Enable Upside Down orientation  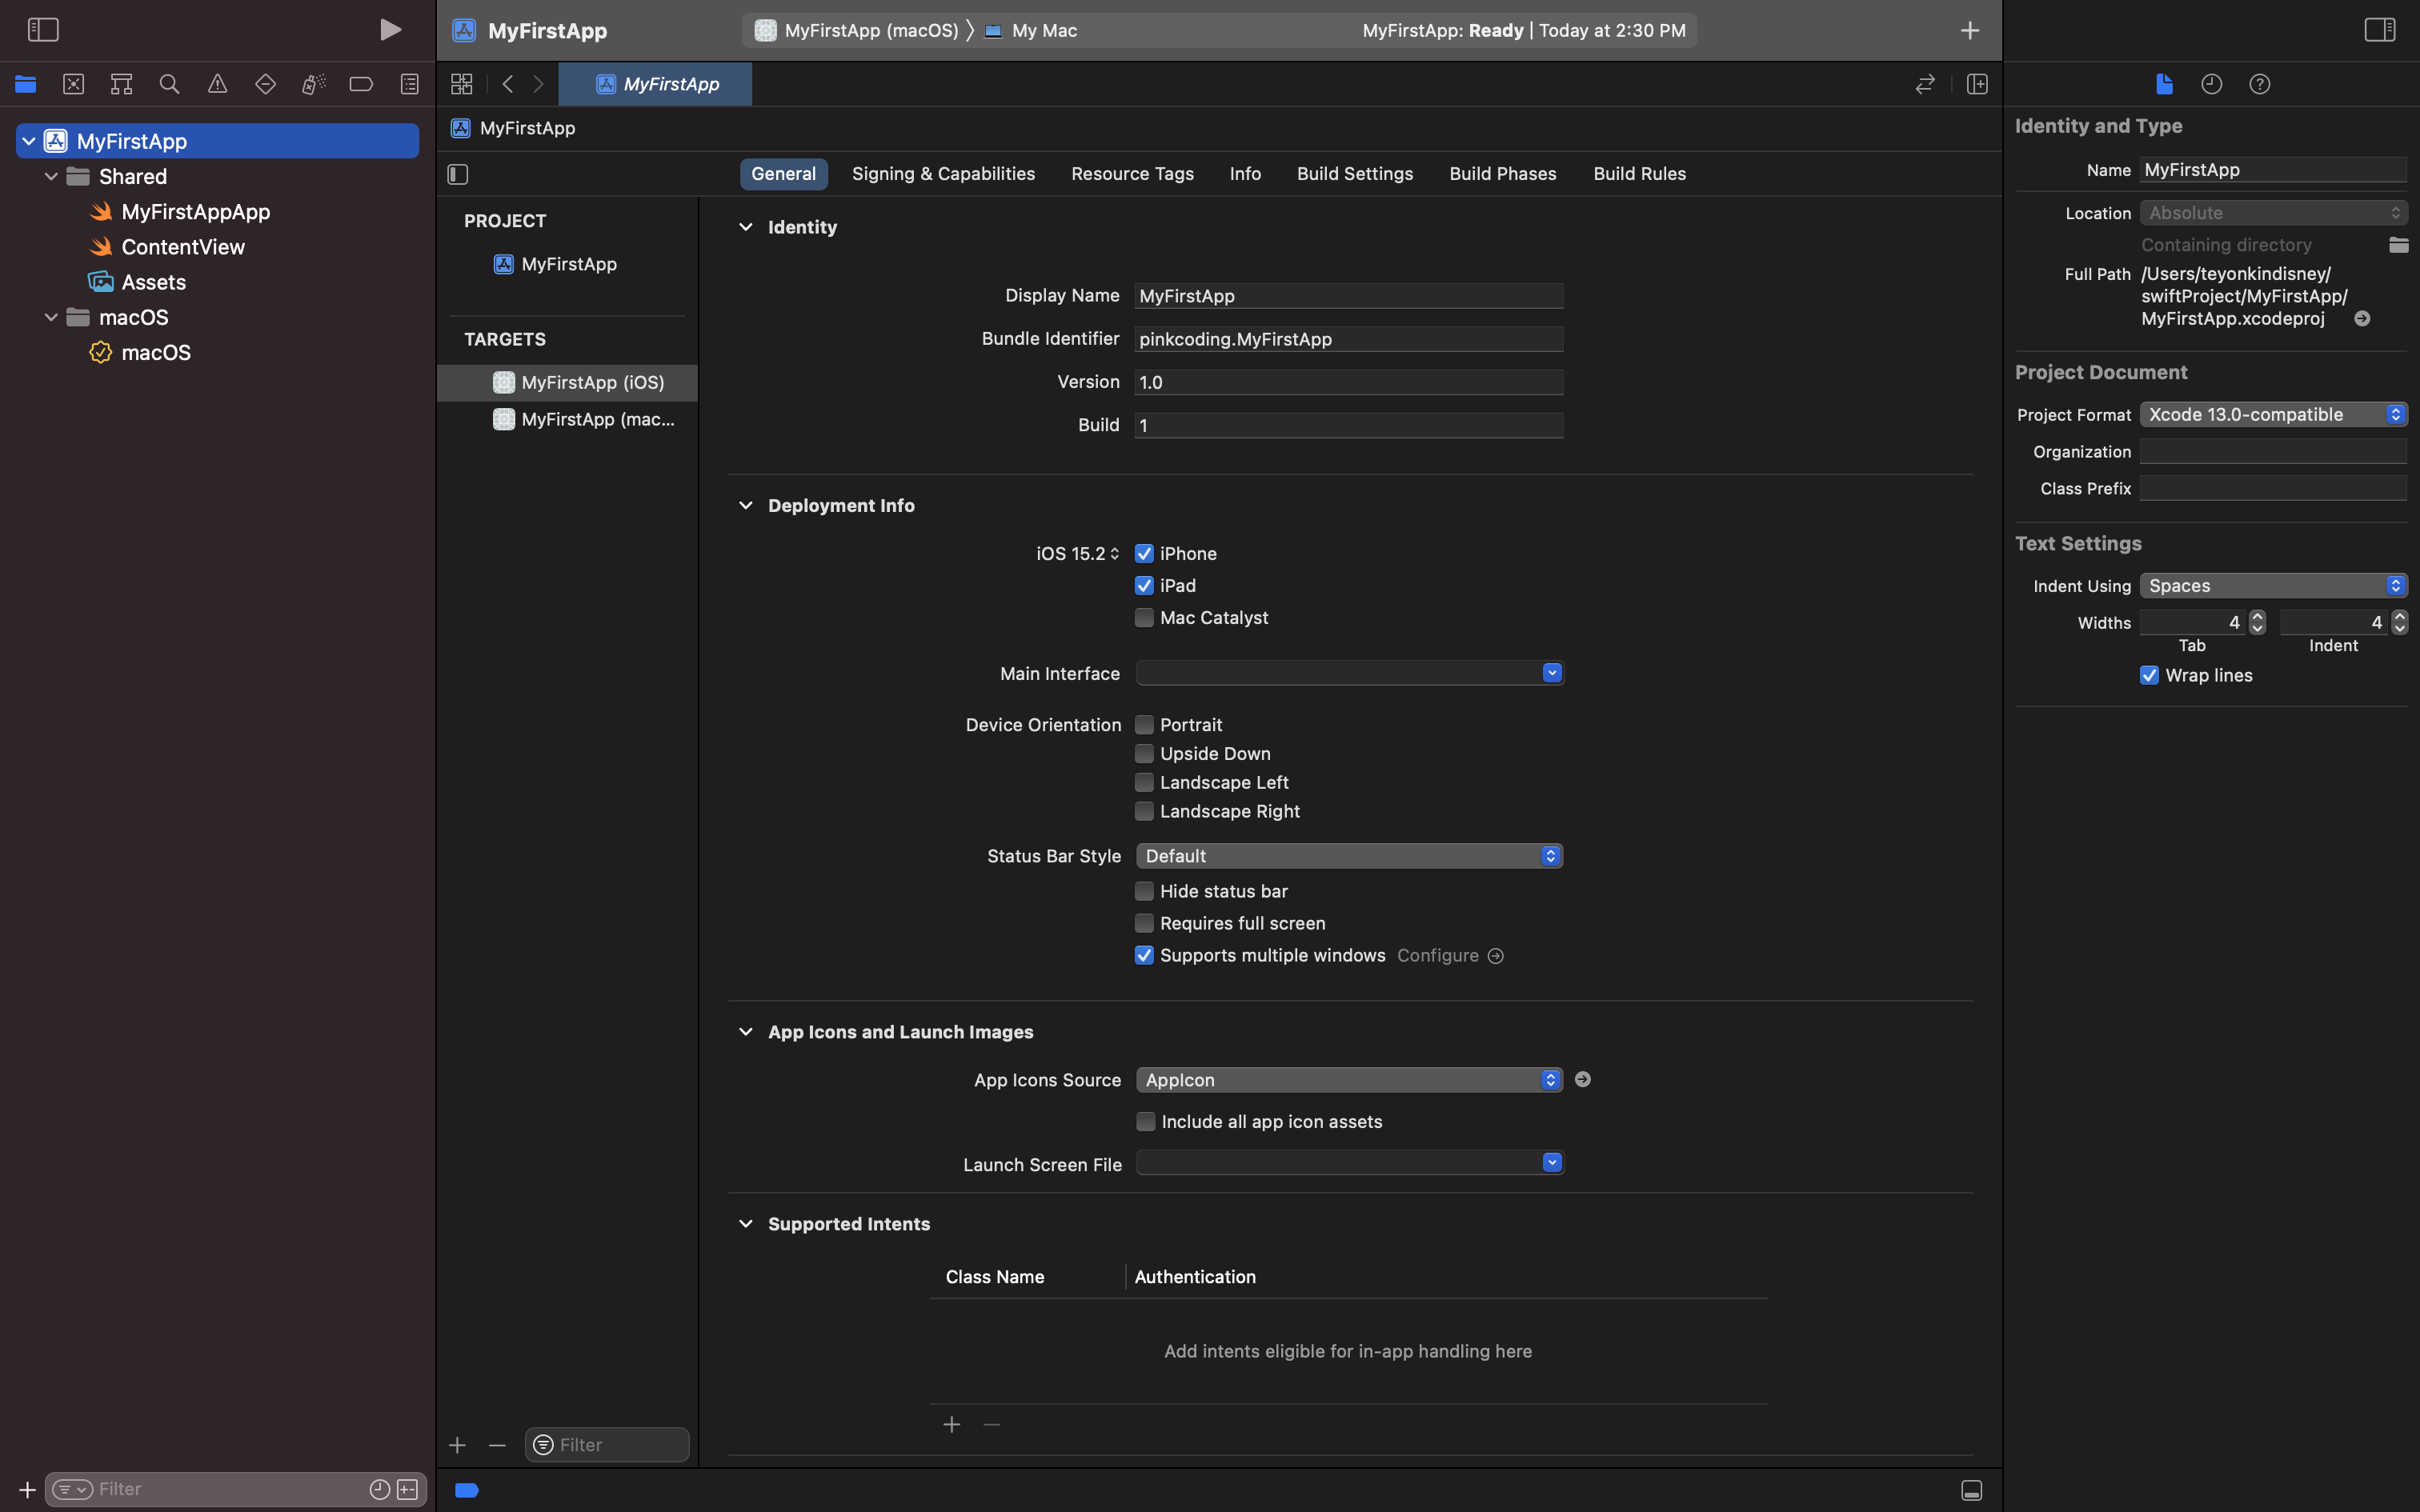point(1144,753)
